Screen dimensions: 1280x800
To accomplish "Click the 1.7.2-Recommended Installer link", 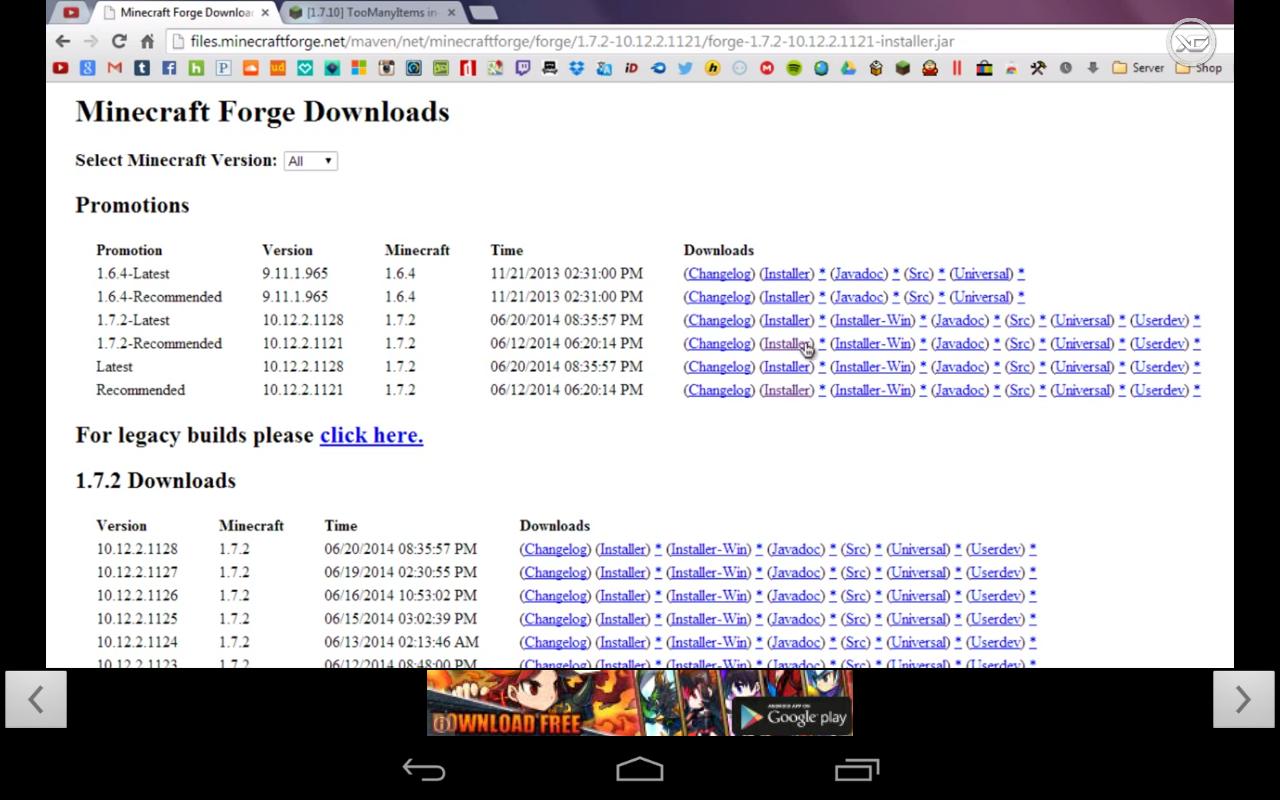I will tap(787, 344).
